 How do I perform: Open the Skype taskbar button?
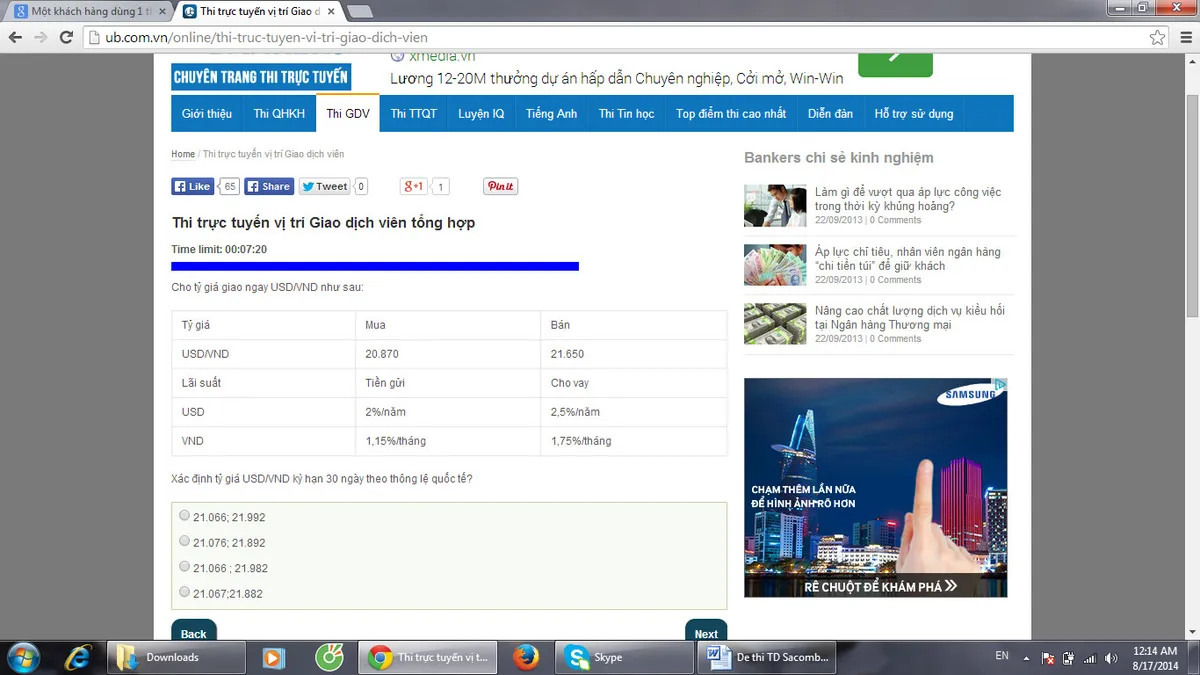click(x=624, y=657)
